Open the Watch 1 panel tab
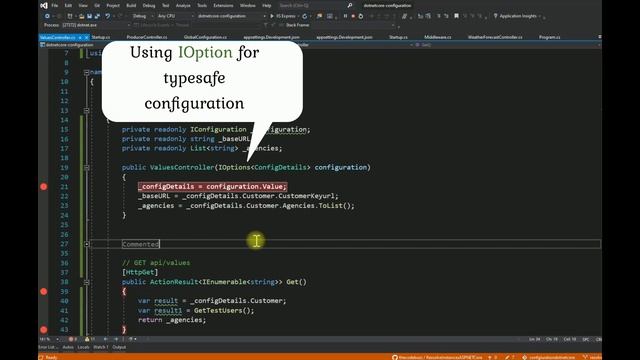Viewport: 640px width, 360px height. [x=101, y=347]
